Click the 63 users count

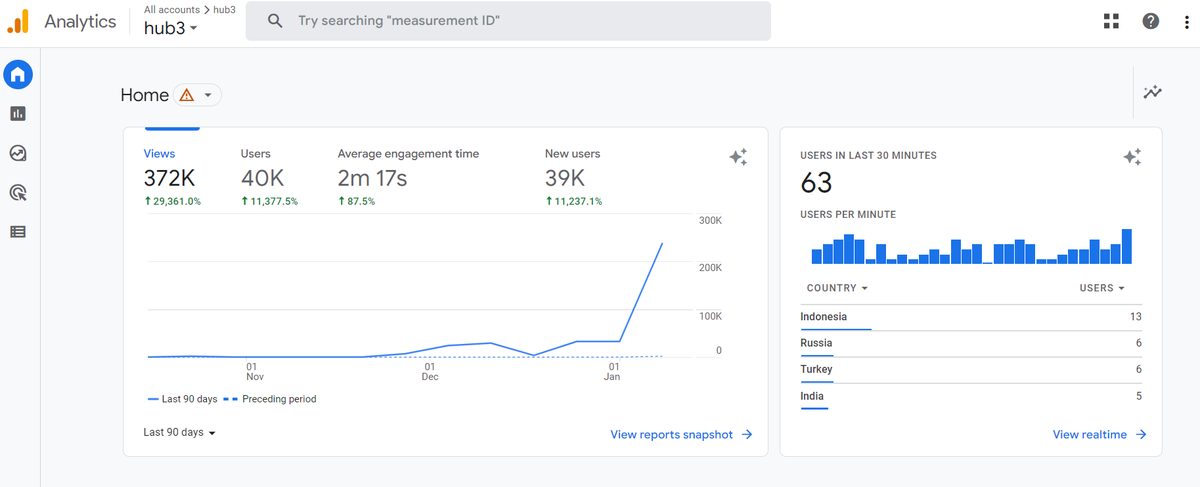[816, 183]
